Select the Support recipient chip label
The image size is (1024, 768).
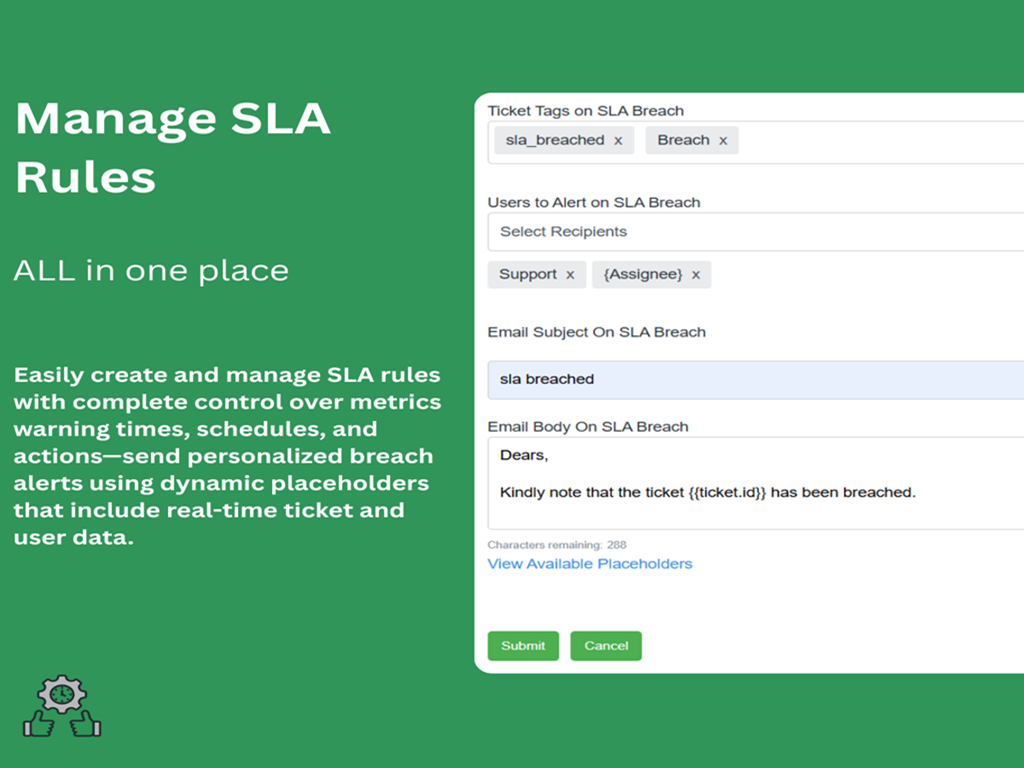coord(528,275)
